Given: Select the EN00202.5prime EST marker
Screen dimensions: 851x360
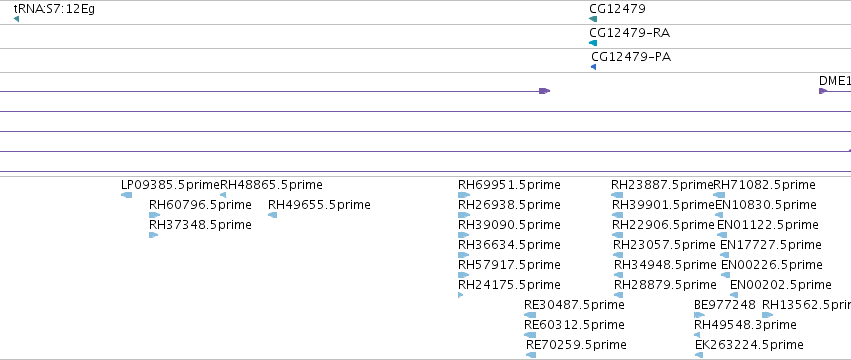Looking at the screenshot, I should point(734,295).
